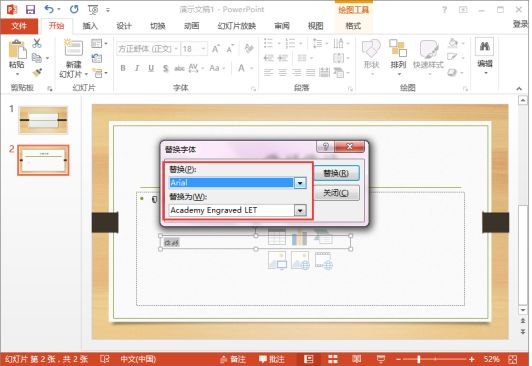Open Quick Styles gallery icon

(429, 49)
